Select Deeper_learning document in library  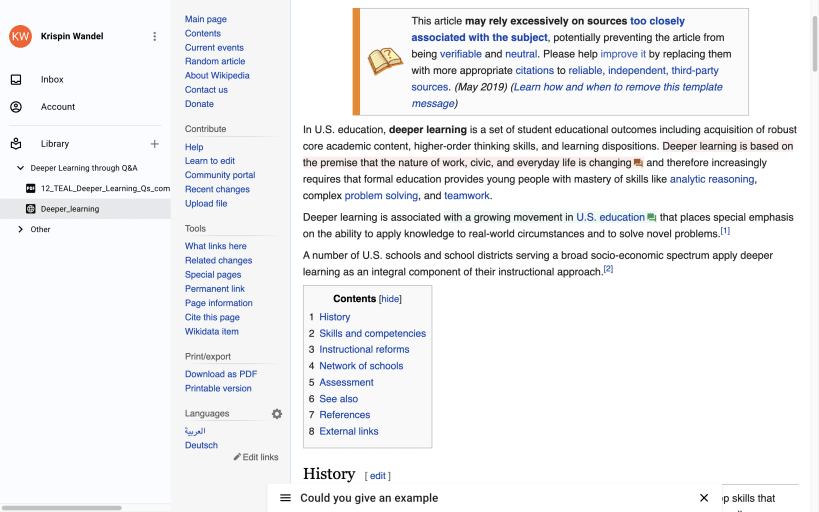tap(70, 209)
